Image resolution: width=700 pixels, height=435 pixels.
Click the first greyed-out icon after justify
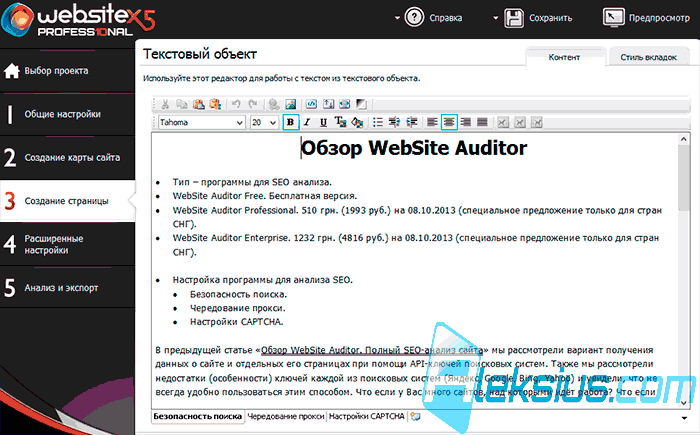(503, 122)
